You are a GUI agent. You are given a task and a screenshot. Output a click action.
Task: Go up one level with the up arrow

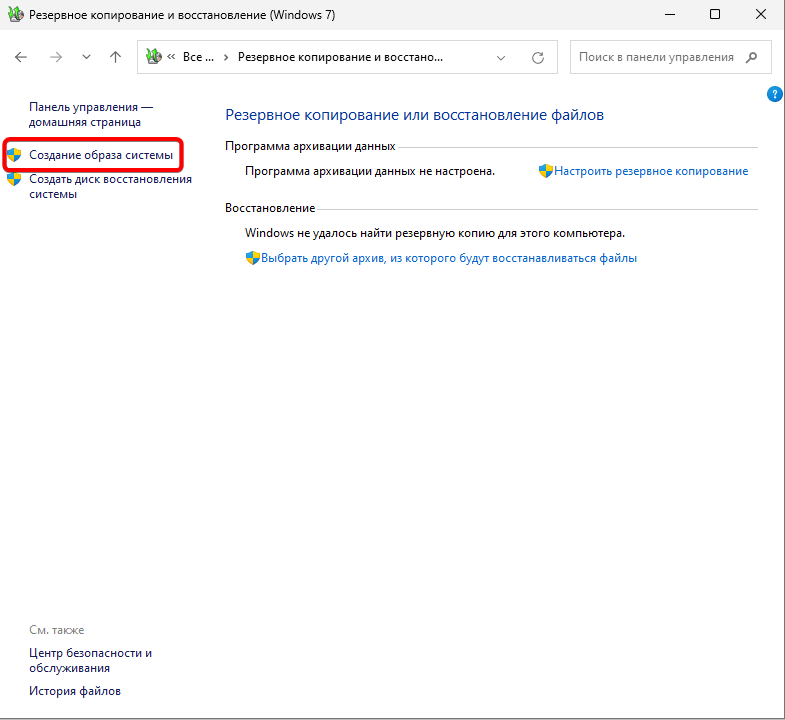click(116, 57)
